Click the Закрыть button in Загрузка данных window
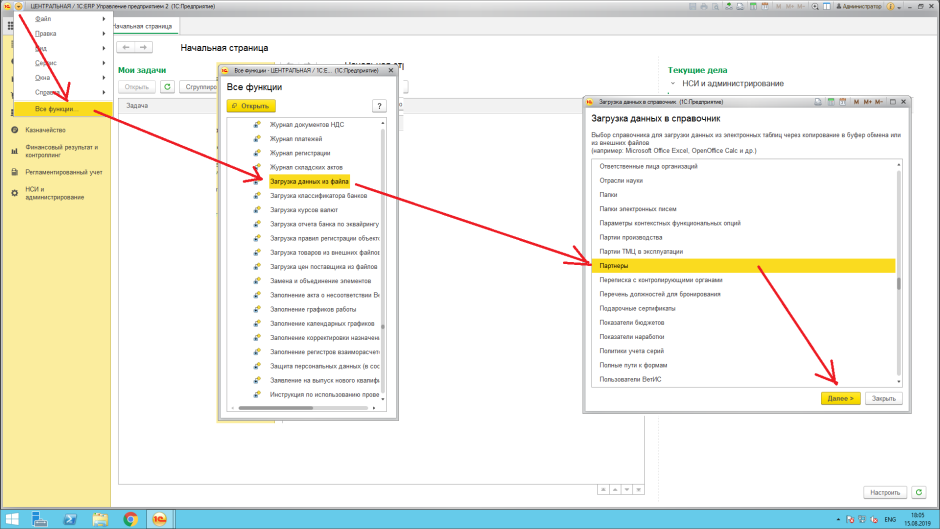Screen dimensions: 940x529 (884, 398)
